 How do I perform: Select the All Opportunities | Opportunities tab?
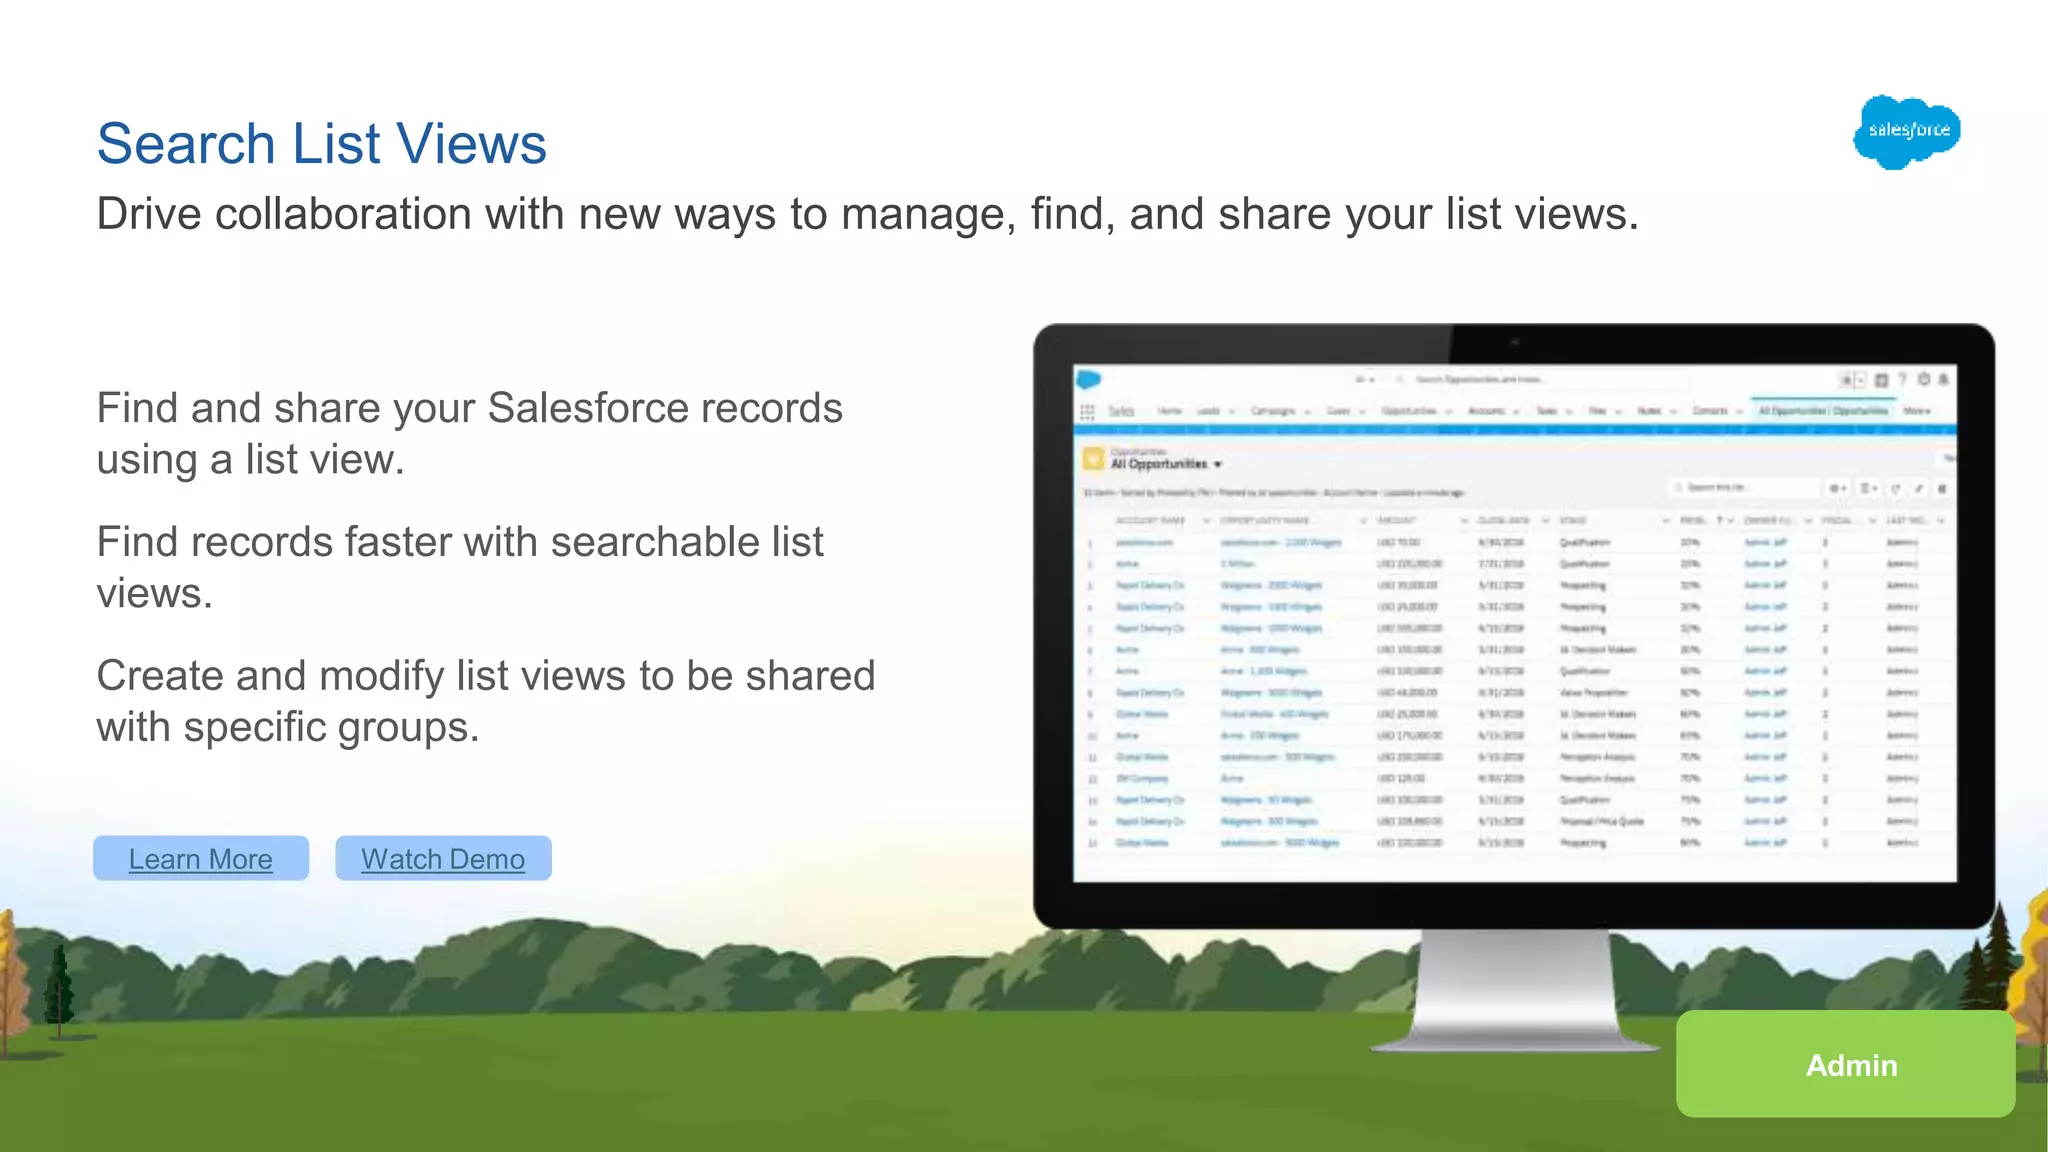pyautogui.click(x=1823, y=411)
